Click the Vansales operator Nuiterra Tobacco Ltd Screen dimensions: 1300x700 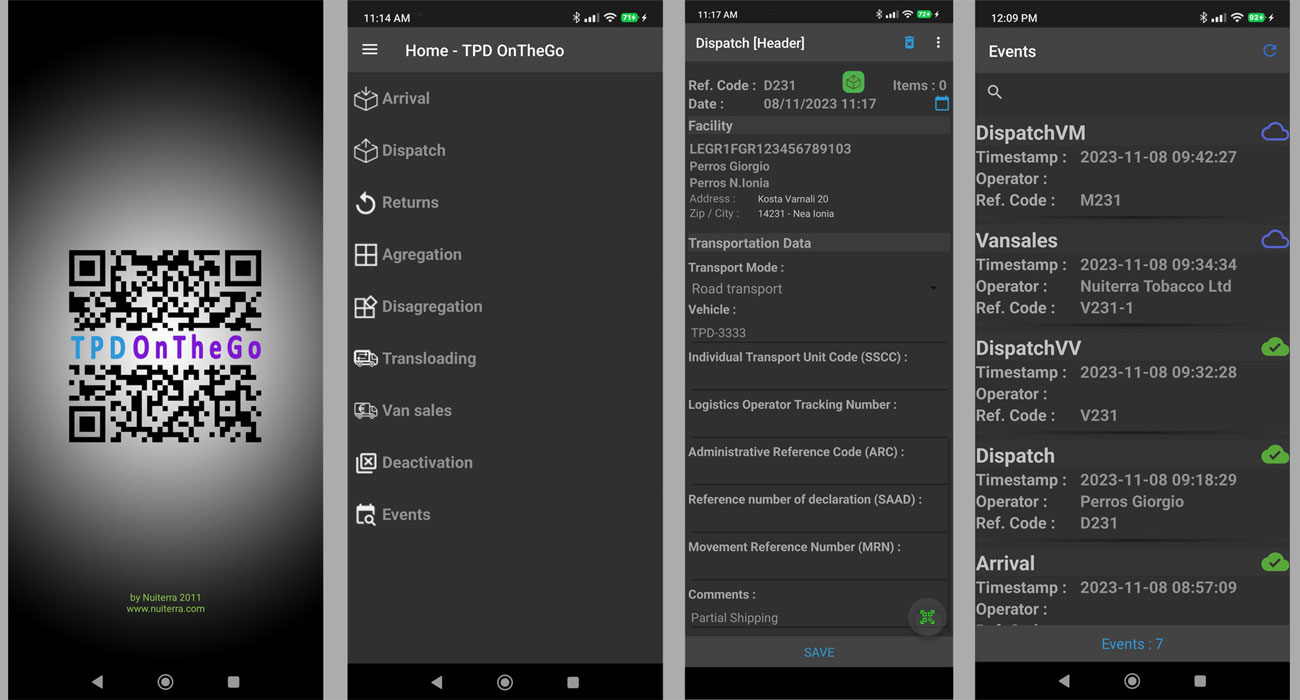pos(1156,286)
